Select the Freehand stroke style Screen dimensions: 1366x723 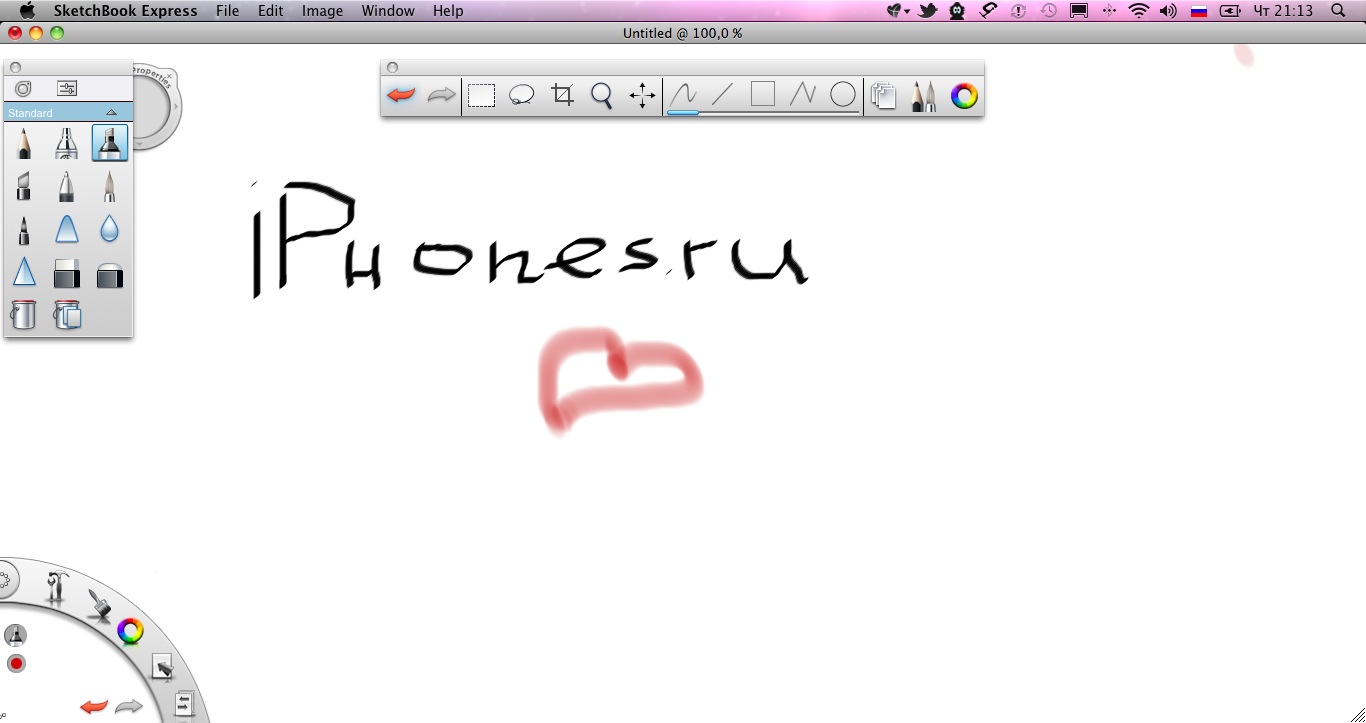pyautogui.click(x=683, y=95)
